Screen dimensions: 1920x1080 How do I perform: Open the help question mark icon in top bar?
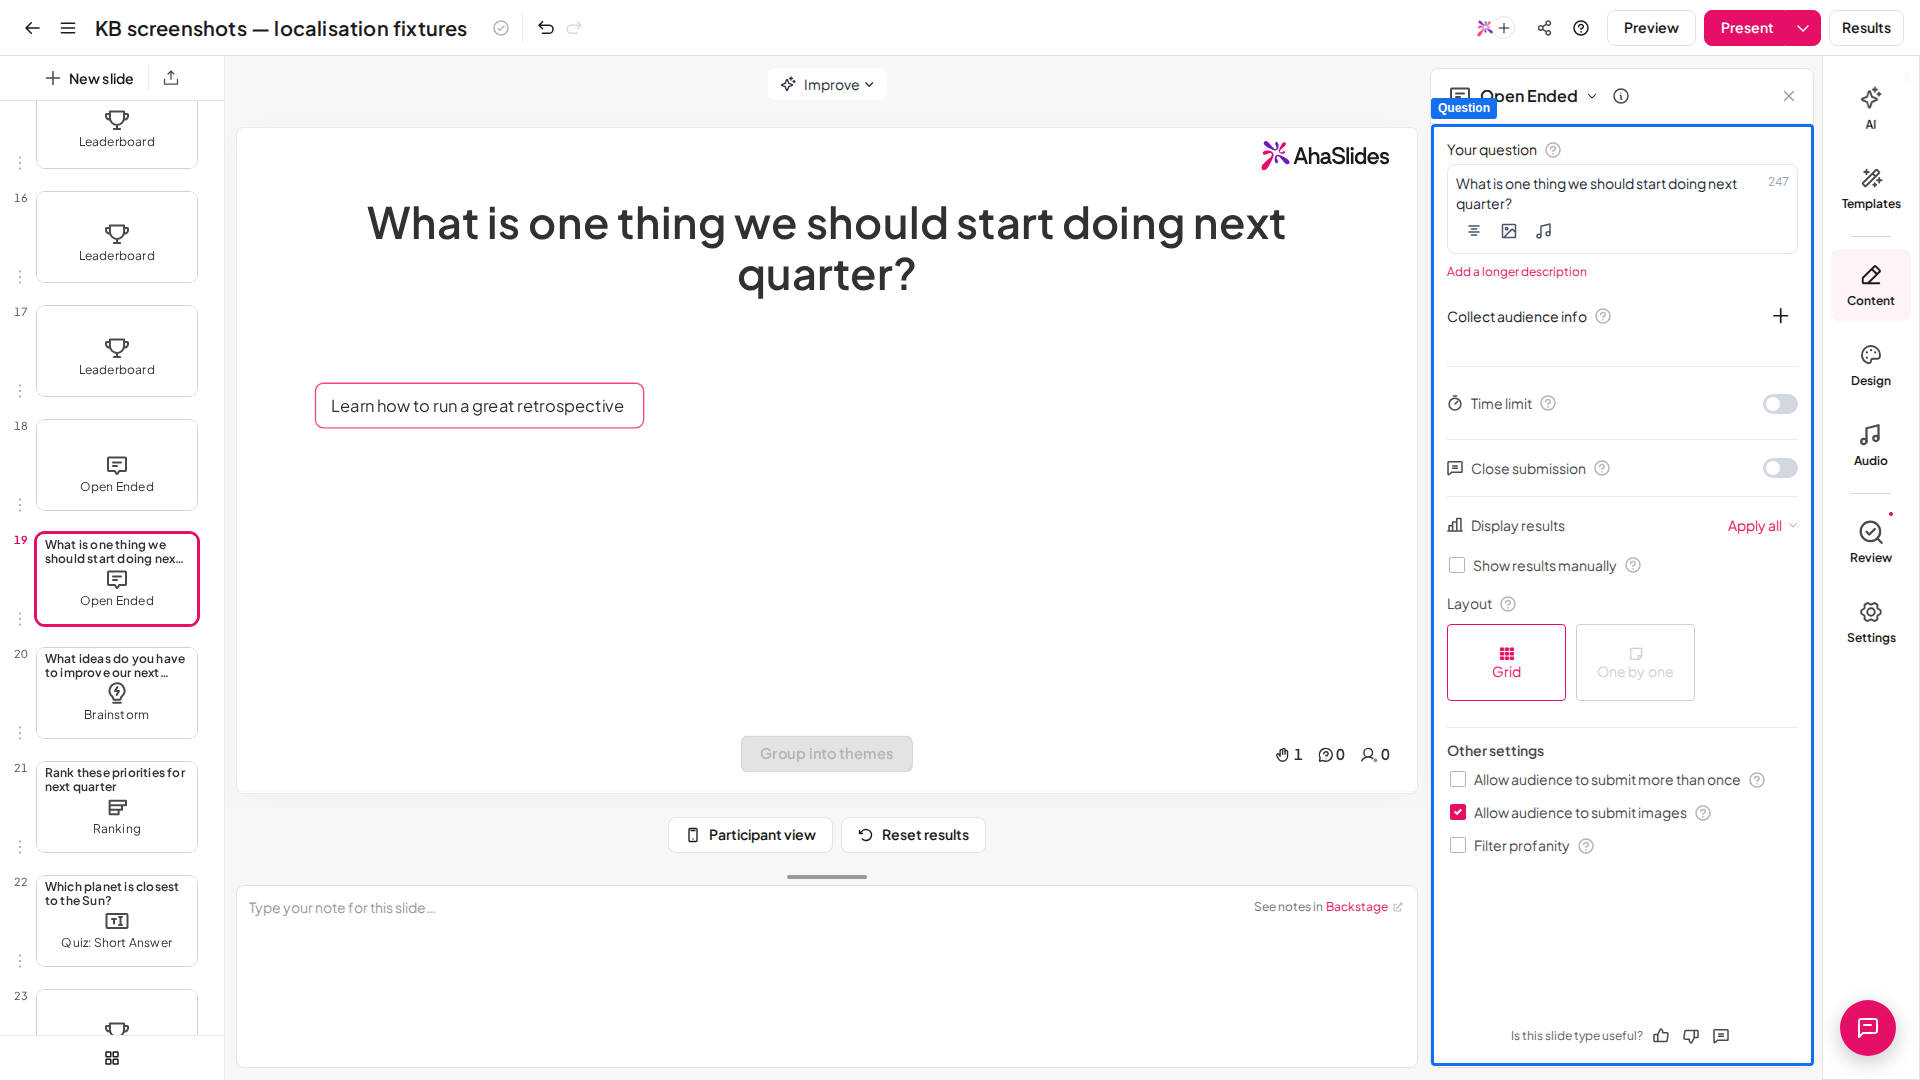coord(1581,28)
